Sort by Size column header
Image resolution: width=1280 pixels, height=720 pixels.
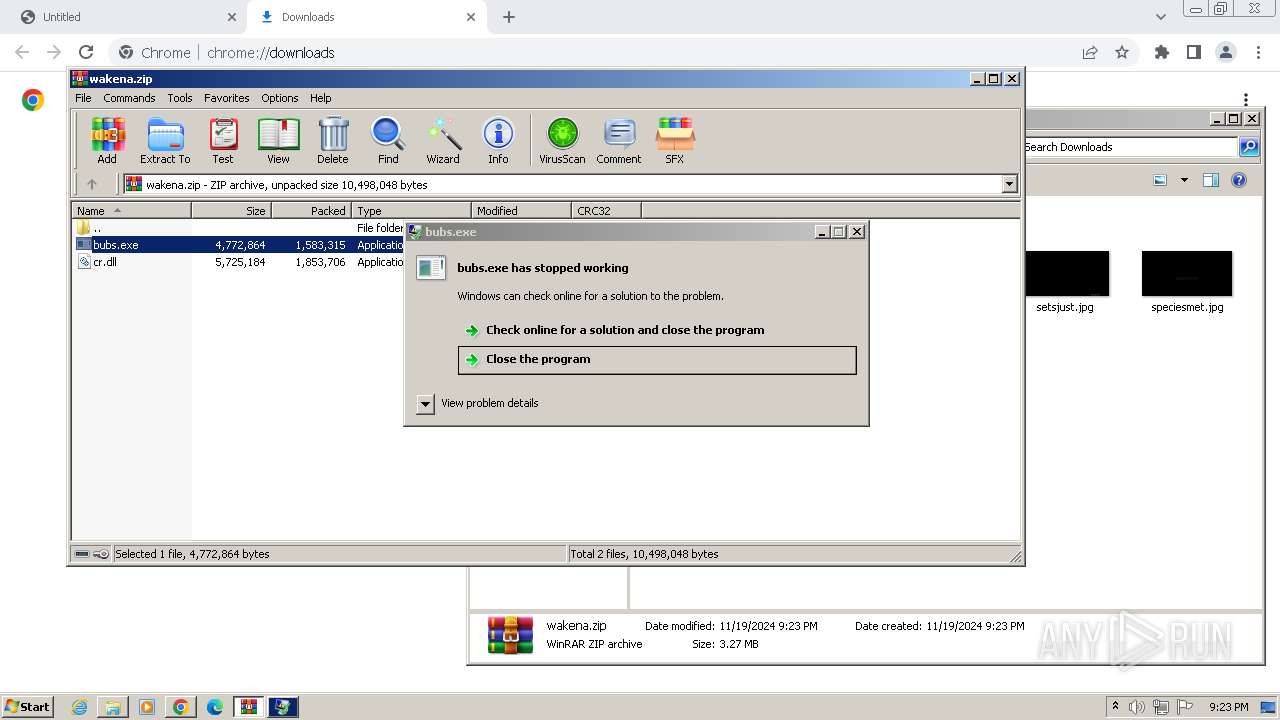coord(231,210)
